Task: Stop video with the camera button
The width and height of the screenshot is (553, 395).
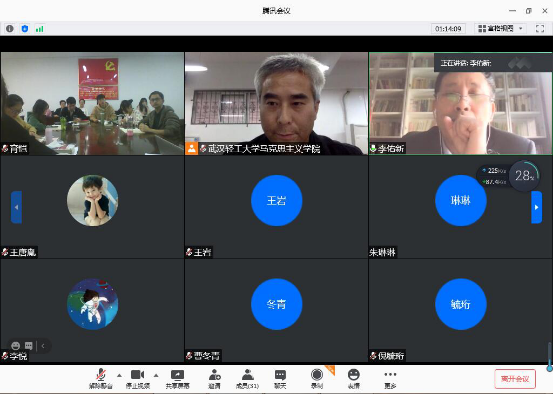Action: (138, 379)
